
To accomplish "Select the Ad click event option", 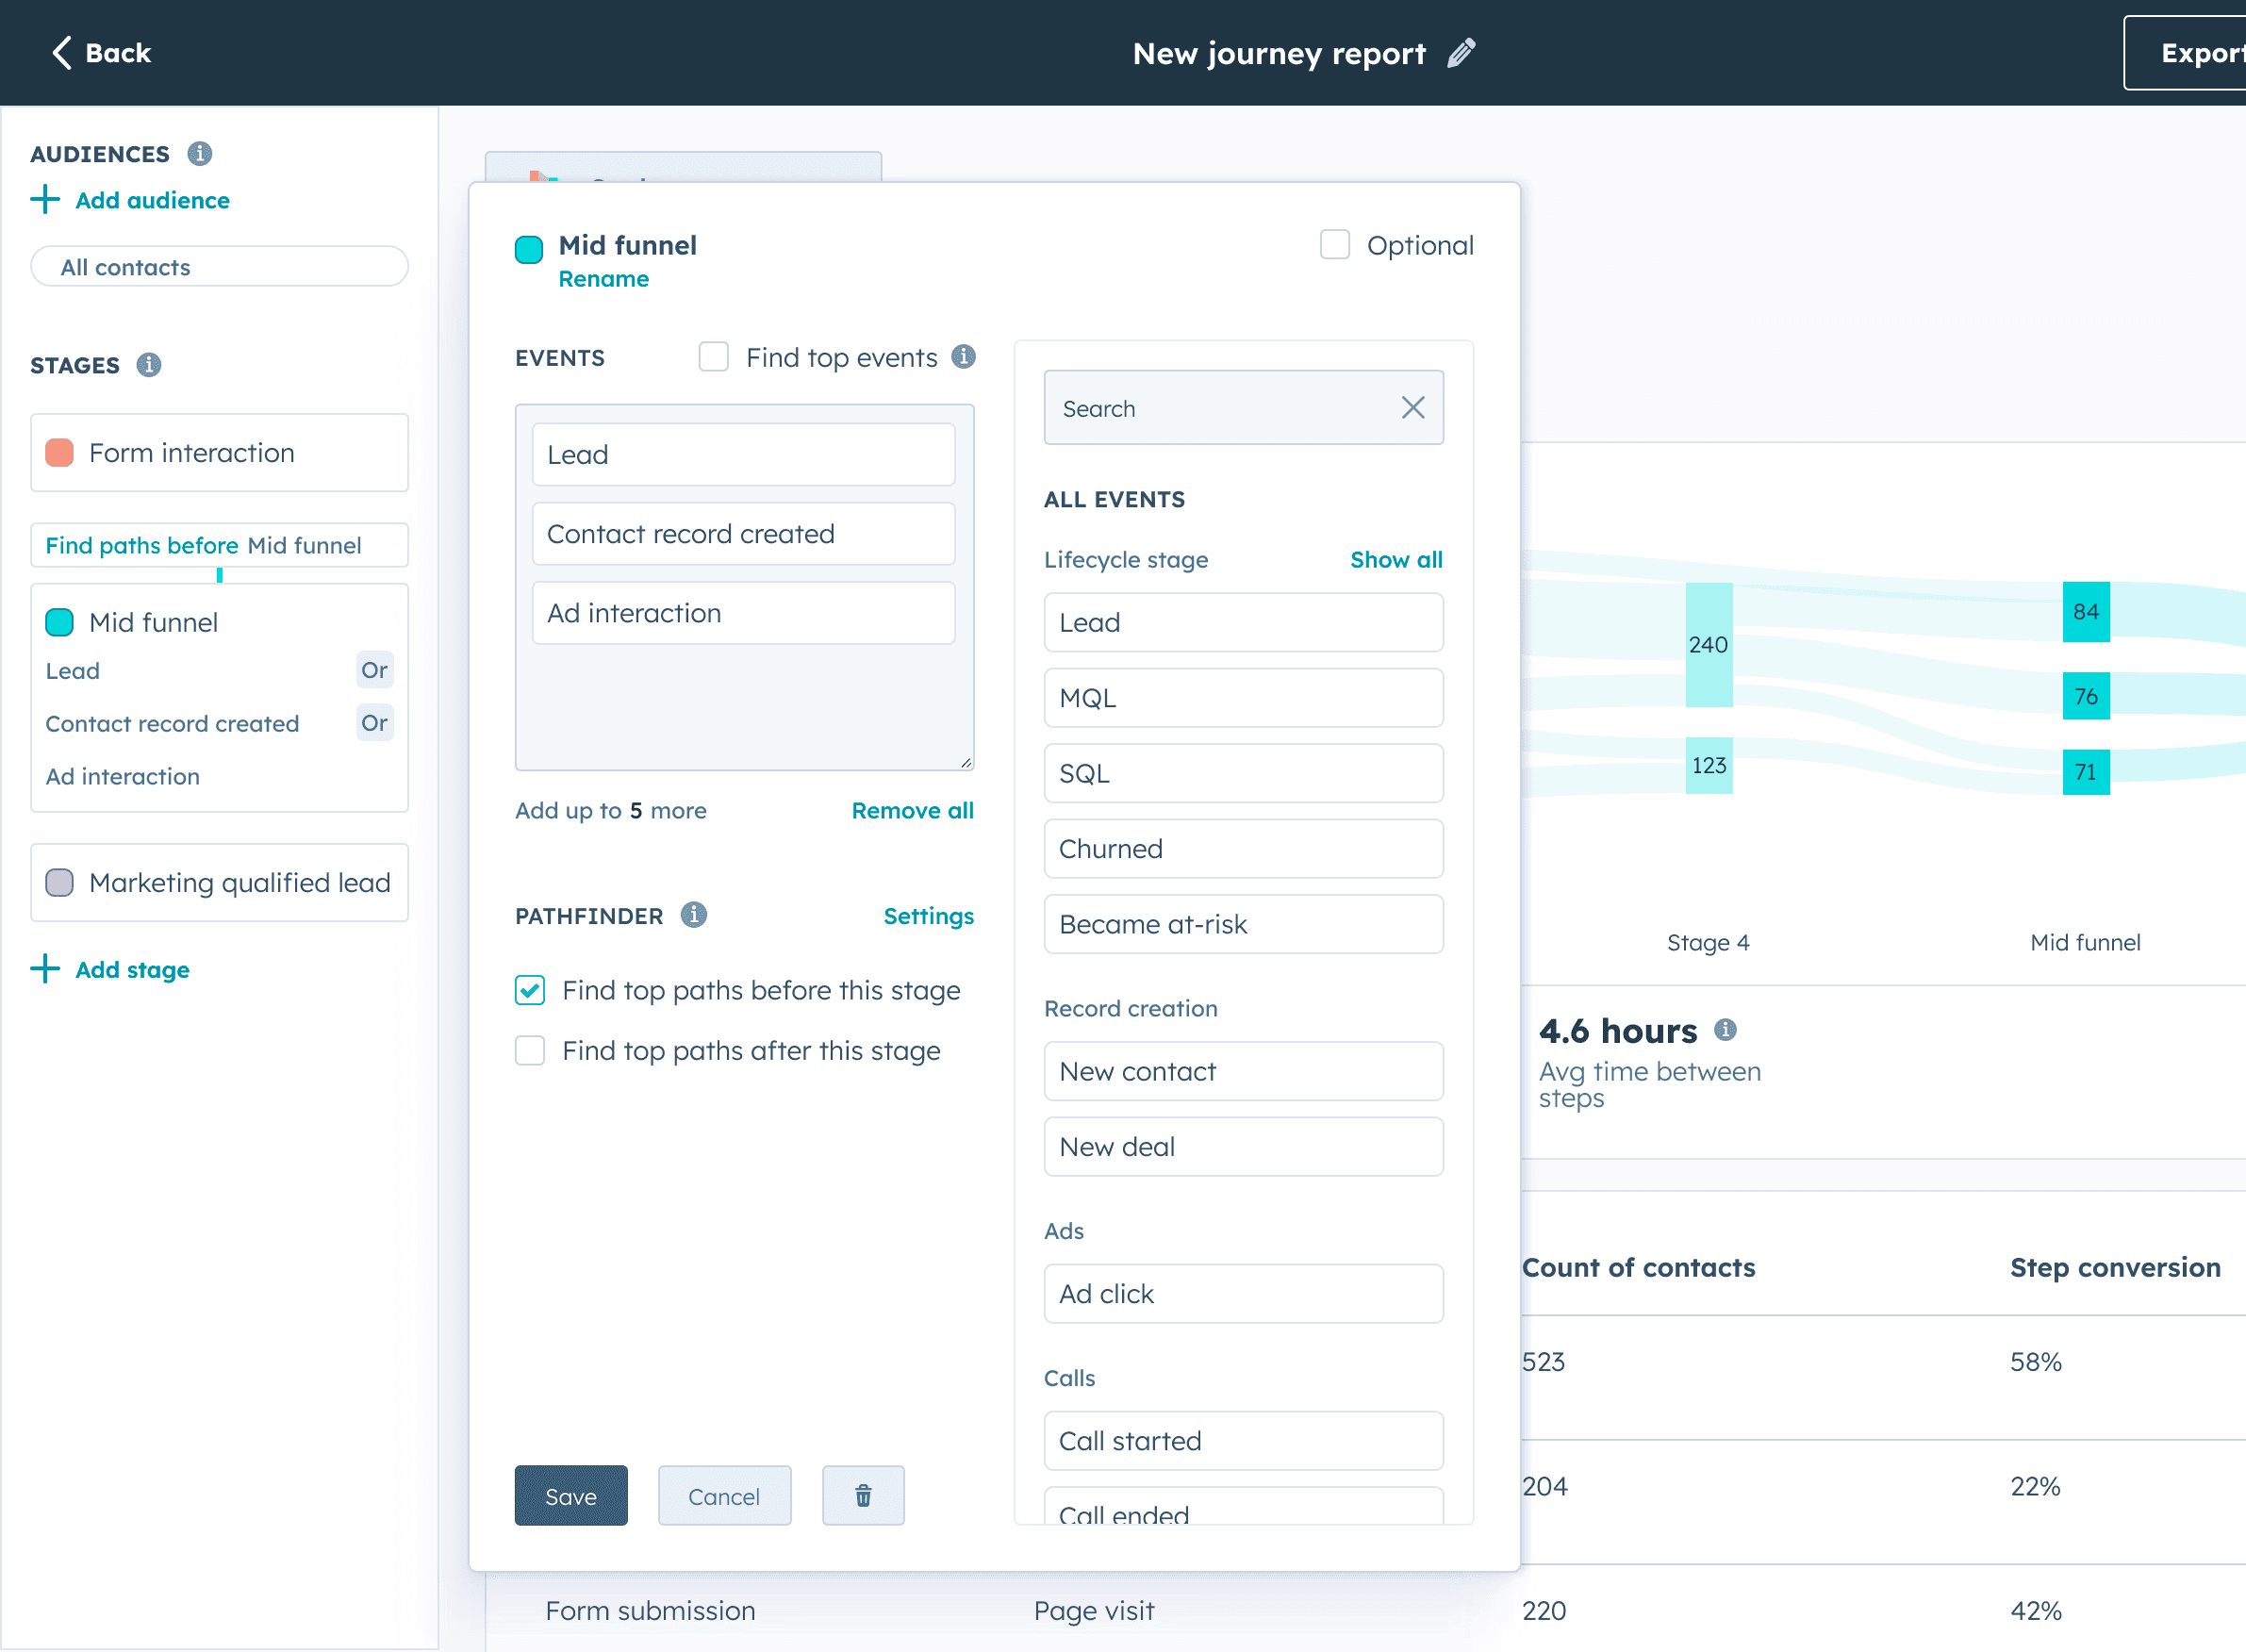I will [1243, 1294].
